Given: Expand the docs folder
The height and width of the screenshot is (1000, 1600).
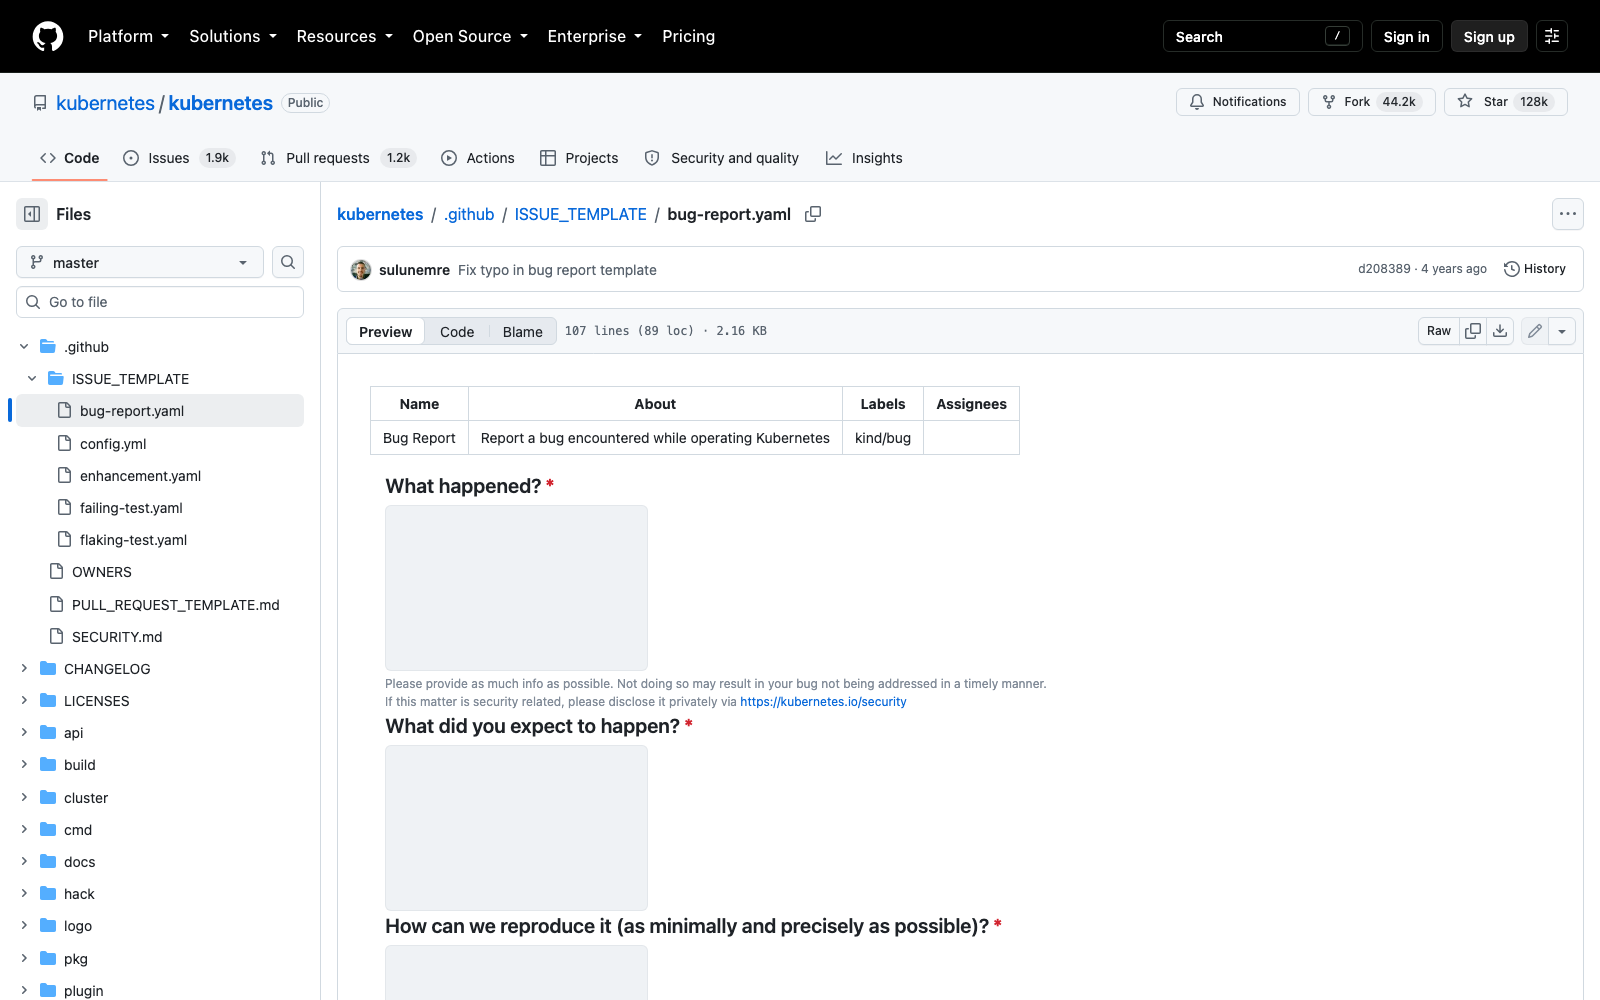Looking at the screenshot, I should click(24, 861).
